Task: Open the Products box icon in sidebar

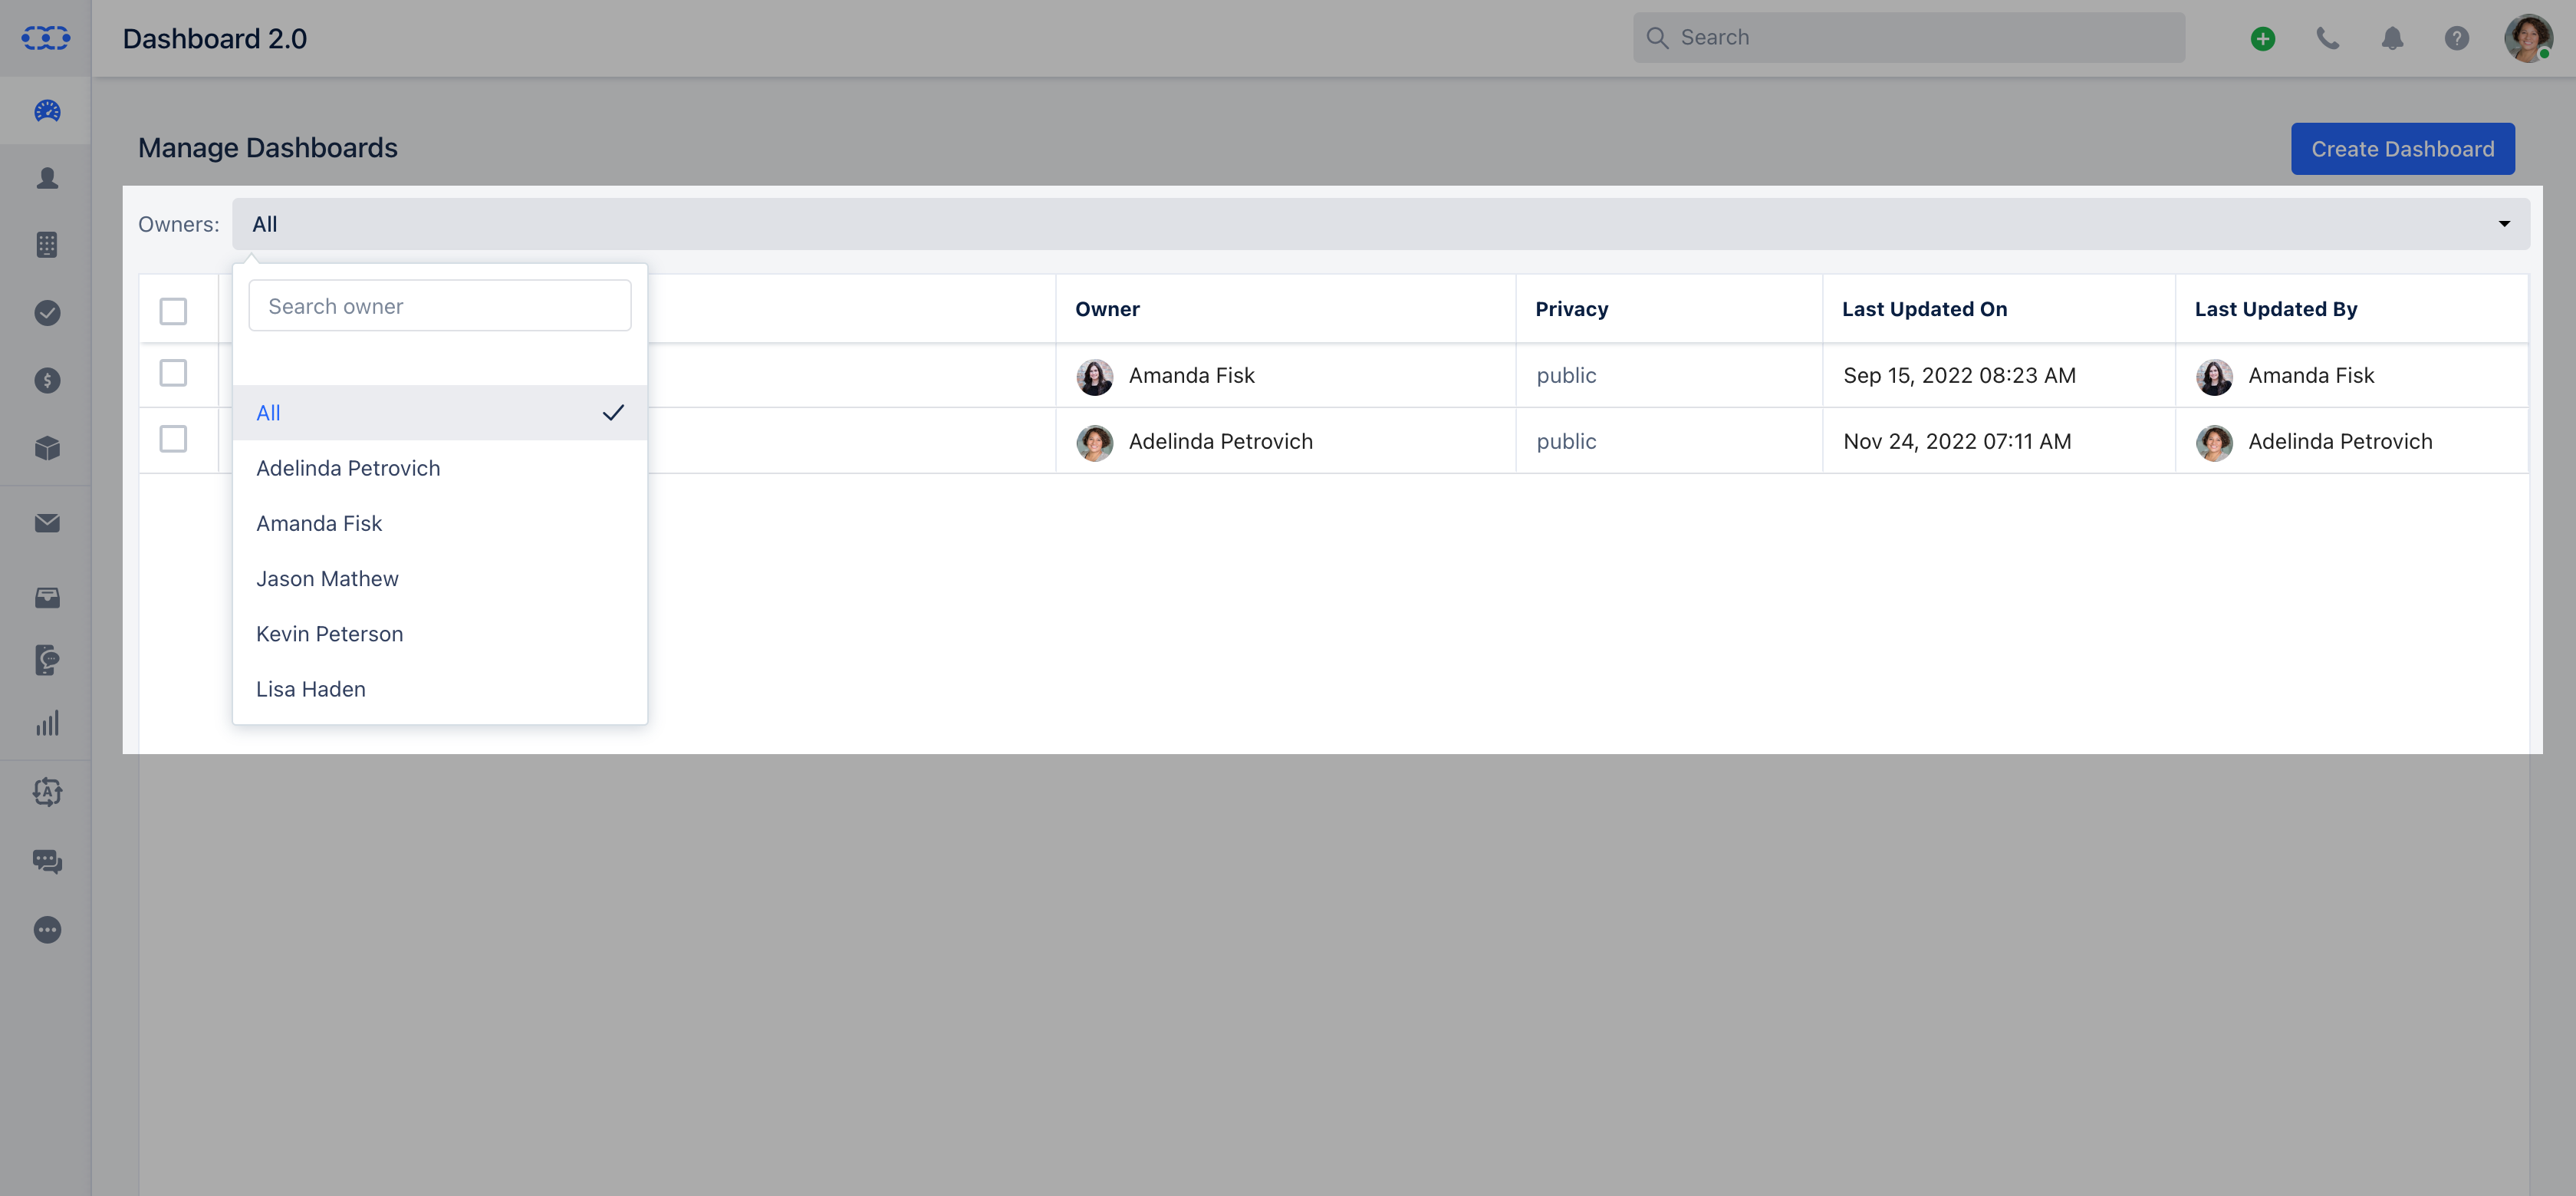Action: [47, 448]
